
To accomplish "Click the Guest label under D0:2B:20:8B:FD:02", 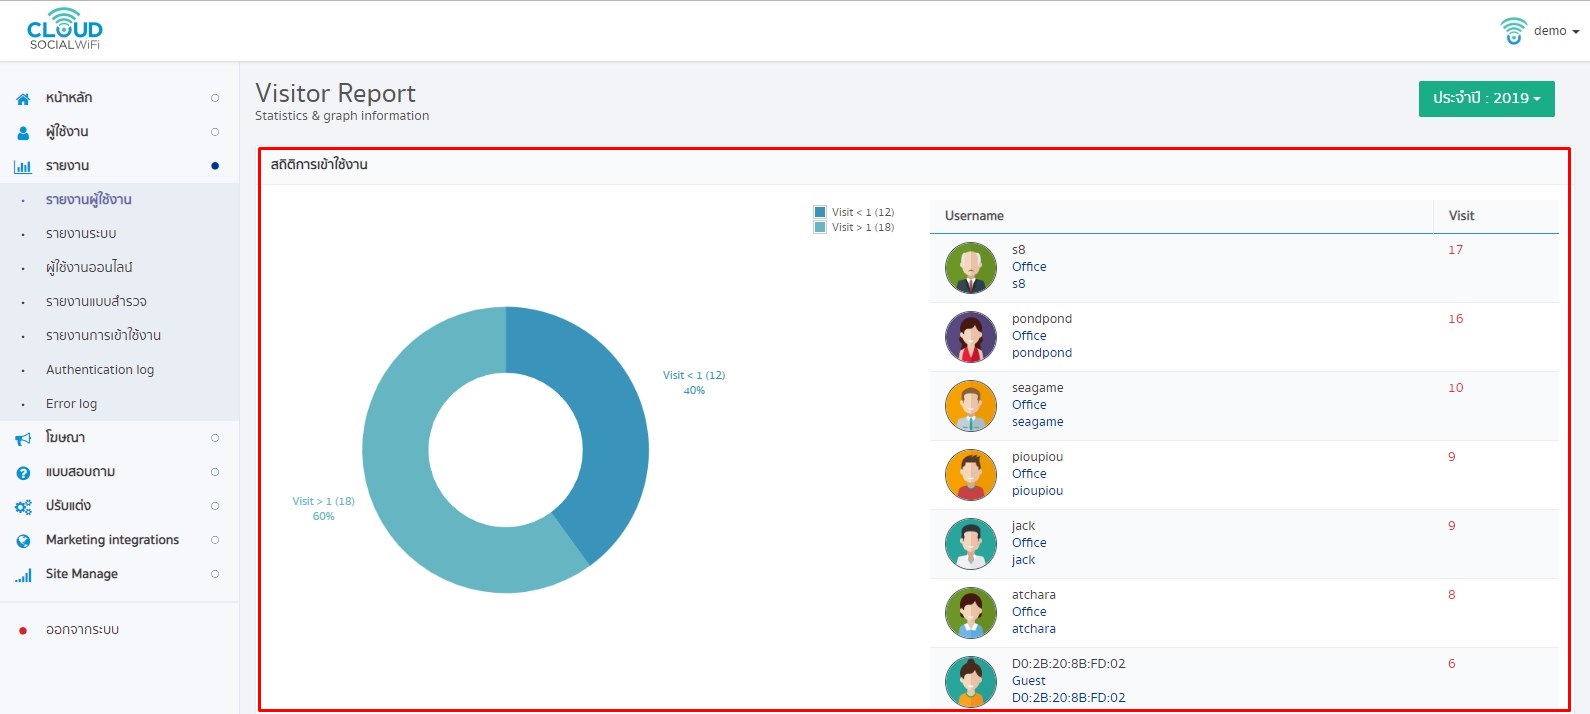I will click(1028, 681).
